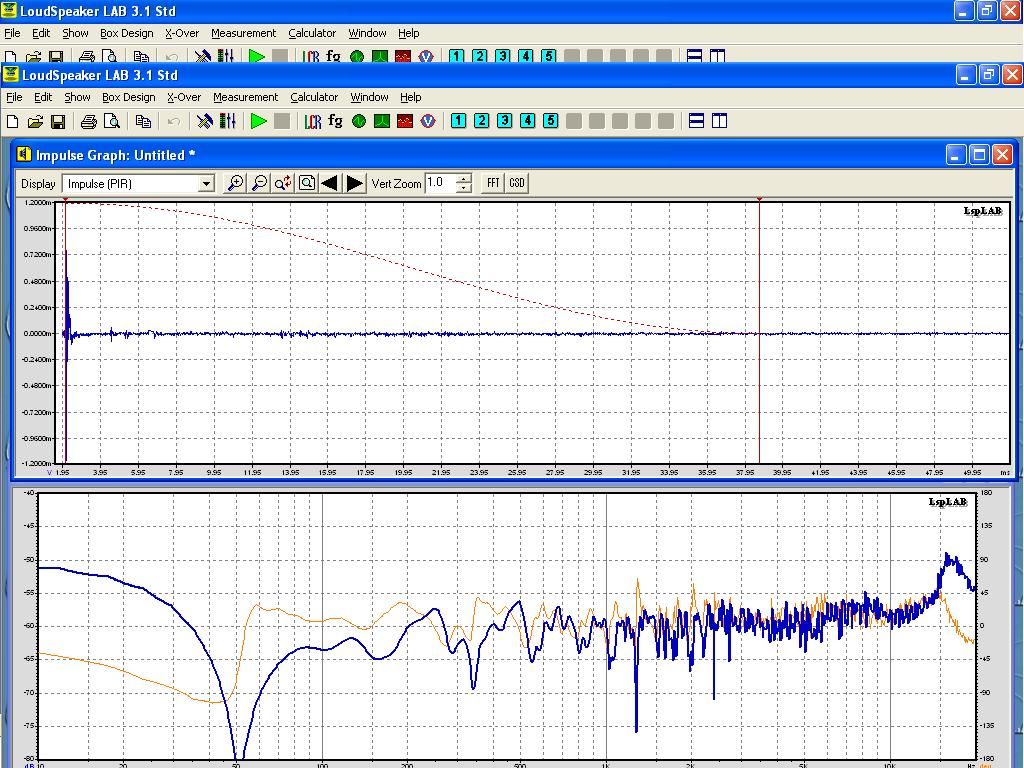Viewport: 1024px width, 768px height.
Task: Minimize the Impulse Graph child window
Action: point(956,155)
